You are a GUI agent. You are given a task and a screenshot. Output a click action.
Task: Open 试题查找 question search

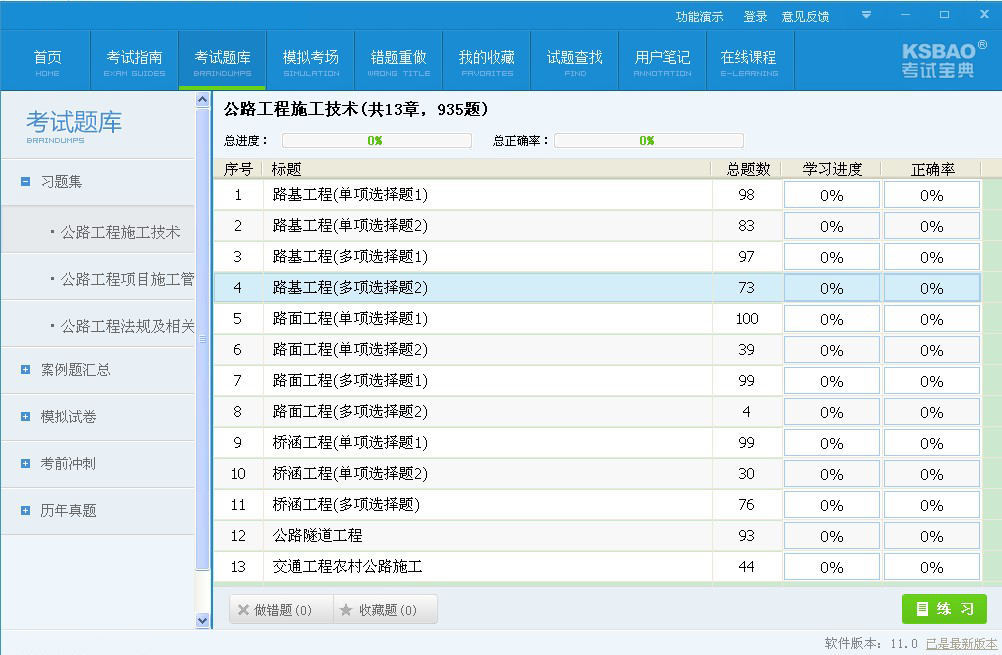(x=574, y=60)
